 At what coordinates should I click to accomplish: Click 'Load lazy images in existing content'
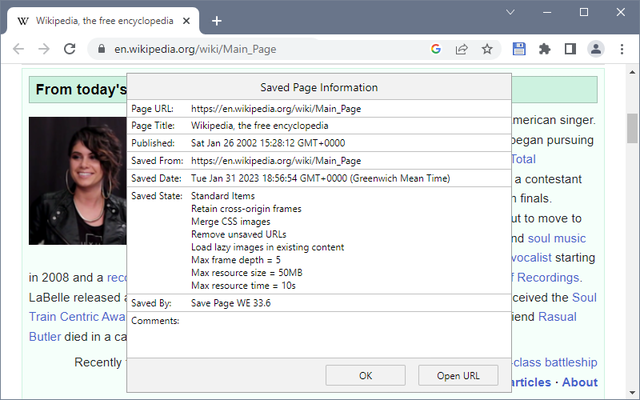tap(267, 247)
